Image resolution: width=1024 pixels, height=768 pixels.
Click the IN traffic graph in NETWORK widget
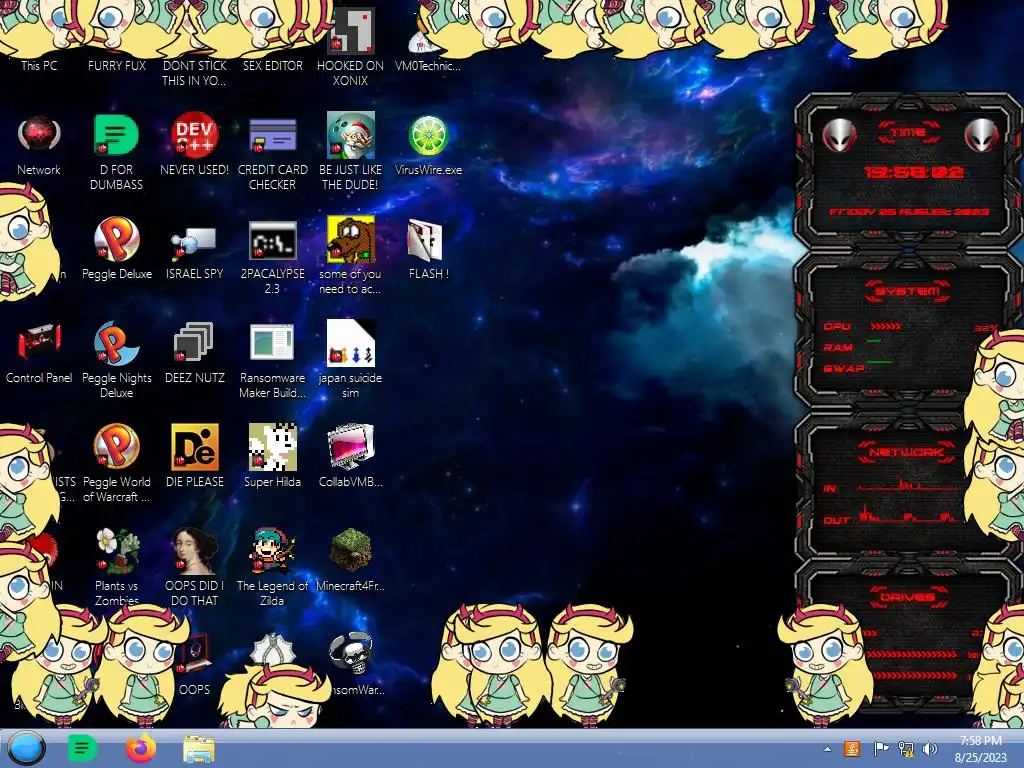[x=908, y=485]
